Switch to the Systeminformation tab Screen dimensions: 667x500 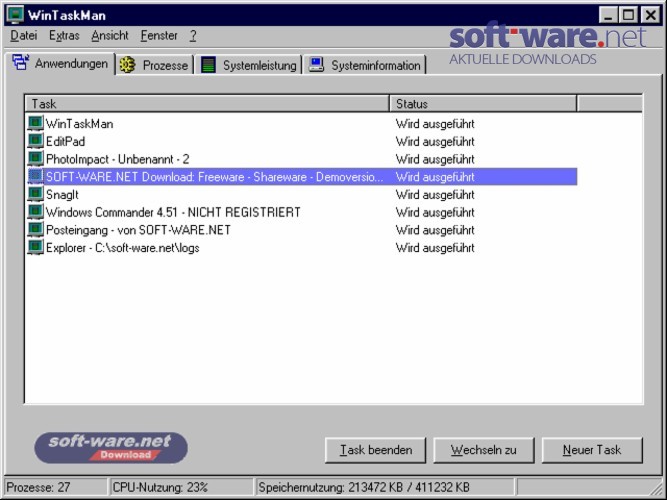[x=365, y=65]
